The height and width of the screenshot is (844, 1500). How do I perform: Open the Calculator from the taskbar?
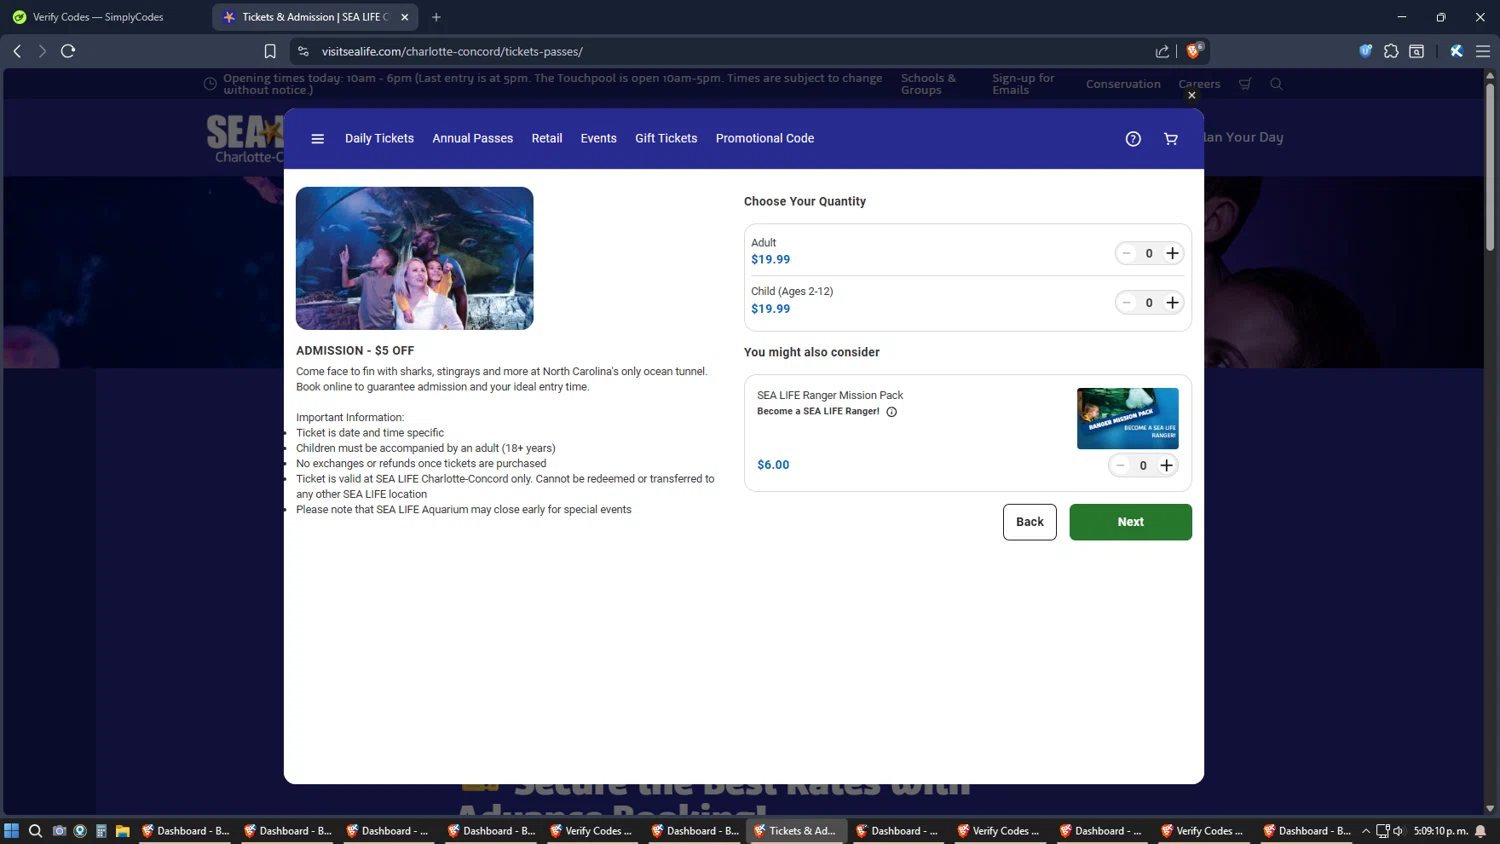(101, 831)
